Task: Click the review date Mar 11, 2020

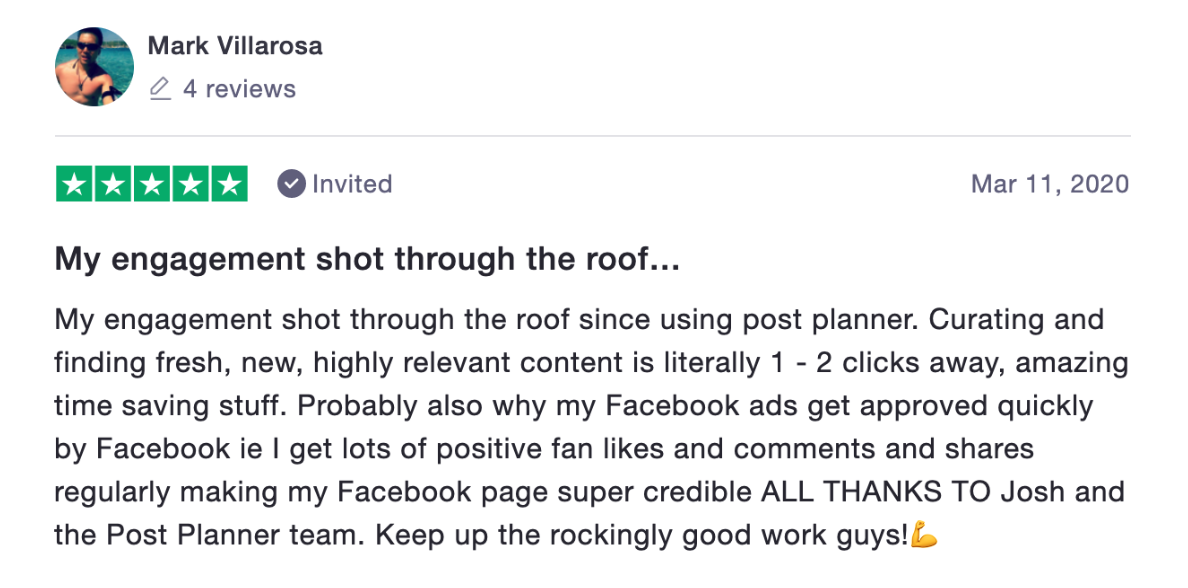Action: click(1050, 184)
